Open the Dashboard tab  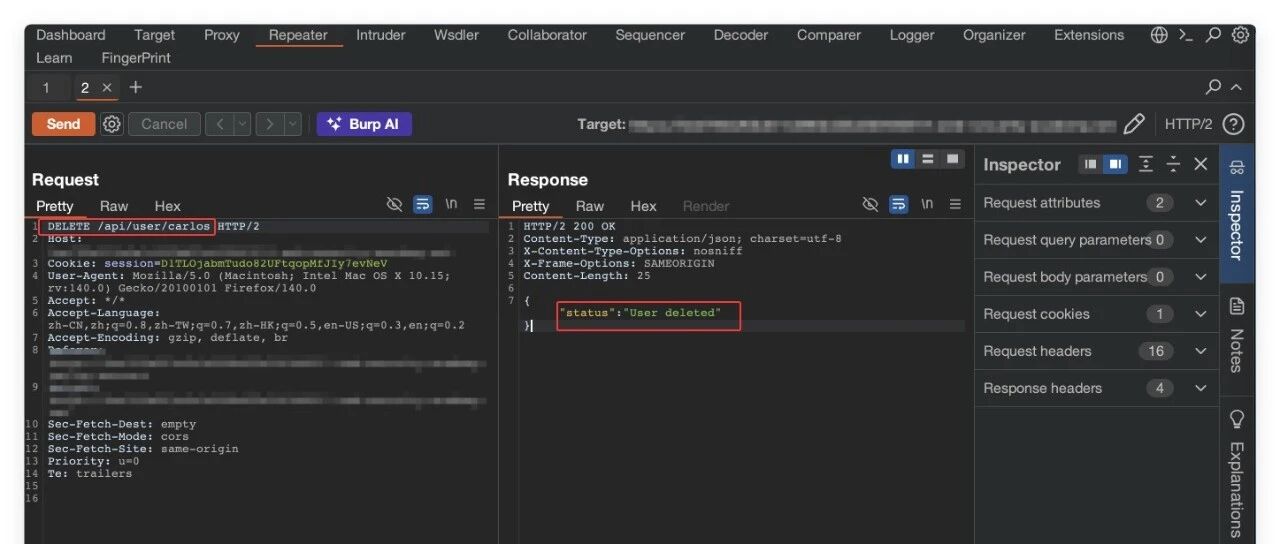pyautogui.click(x=71, y=35)
